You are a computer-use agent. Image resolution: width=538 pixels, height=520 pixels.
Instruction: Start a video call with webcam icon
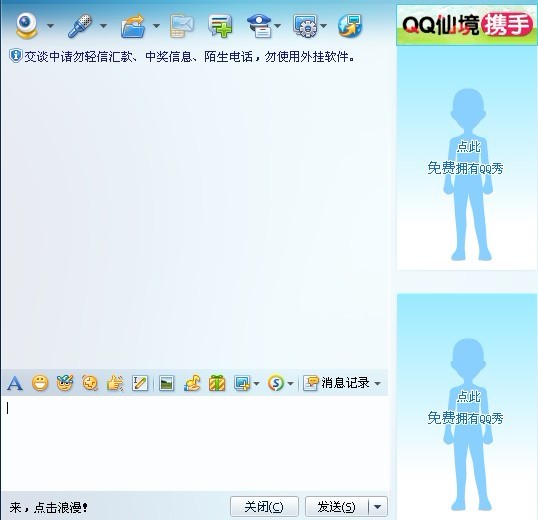26,26
